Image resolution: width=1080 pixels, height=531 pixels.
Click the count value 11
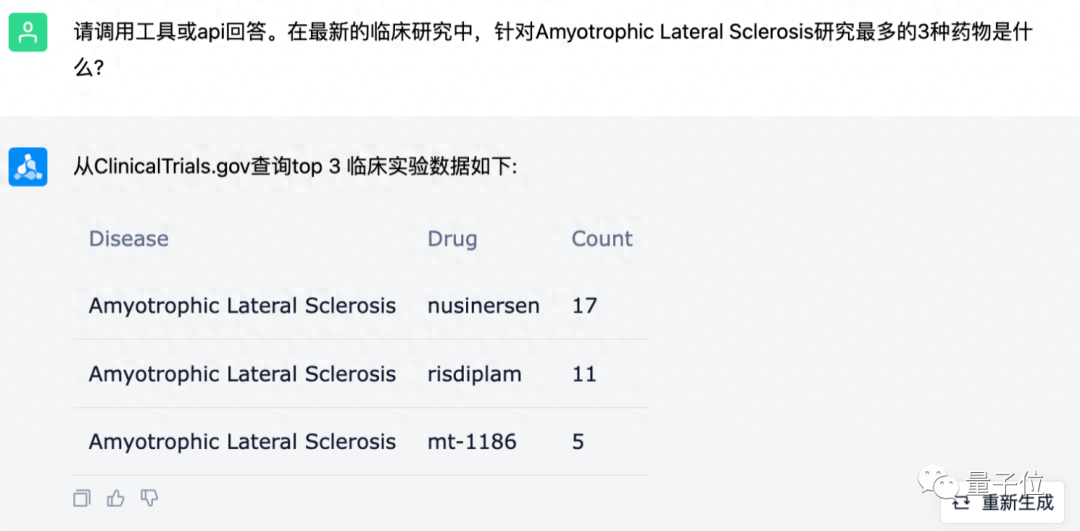(x=584, y=374)
